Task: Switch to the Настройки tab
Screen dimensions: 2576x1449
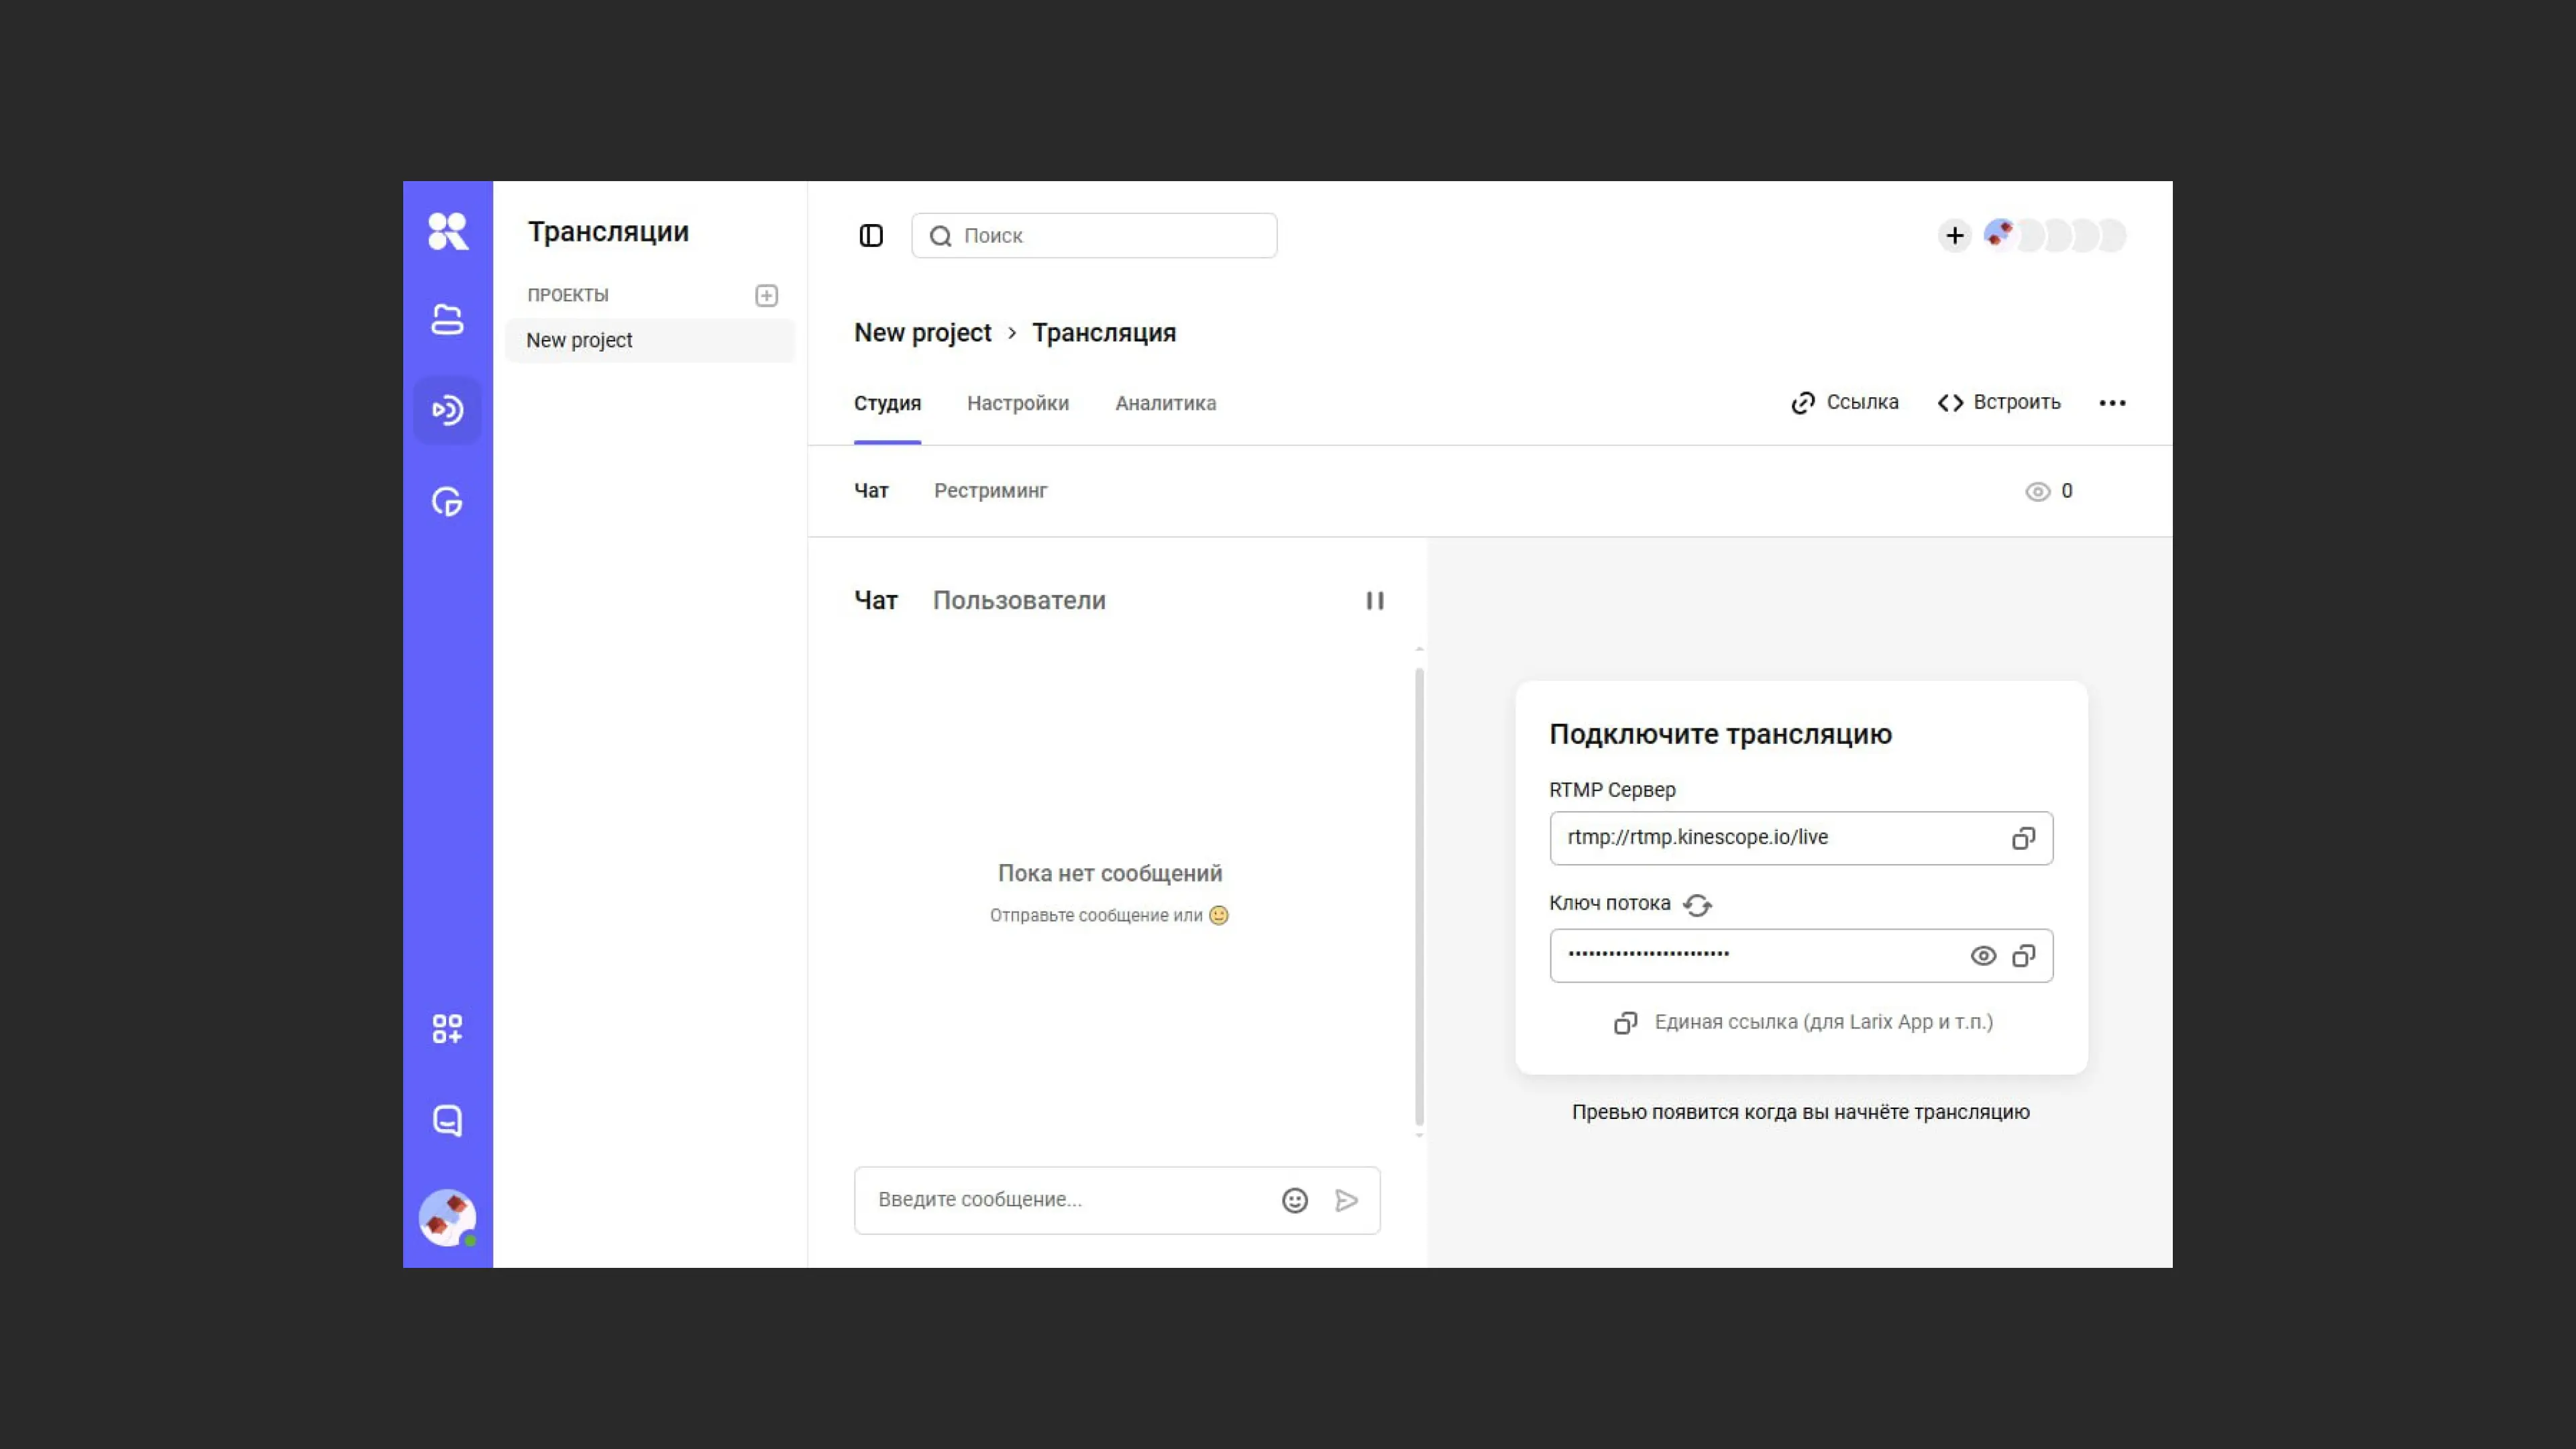Action: [x=1017, y=403]
